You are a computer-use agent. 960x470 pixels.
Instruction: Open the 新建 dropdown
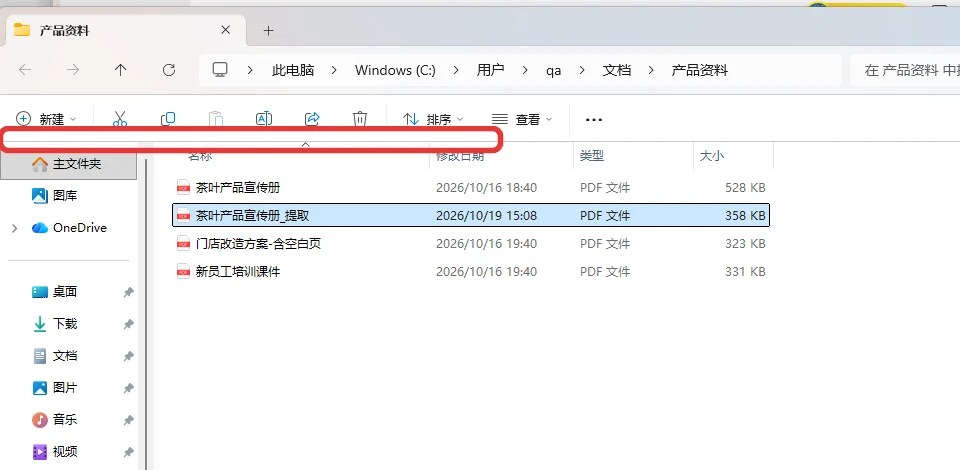click(46, 119)
